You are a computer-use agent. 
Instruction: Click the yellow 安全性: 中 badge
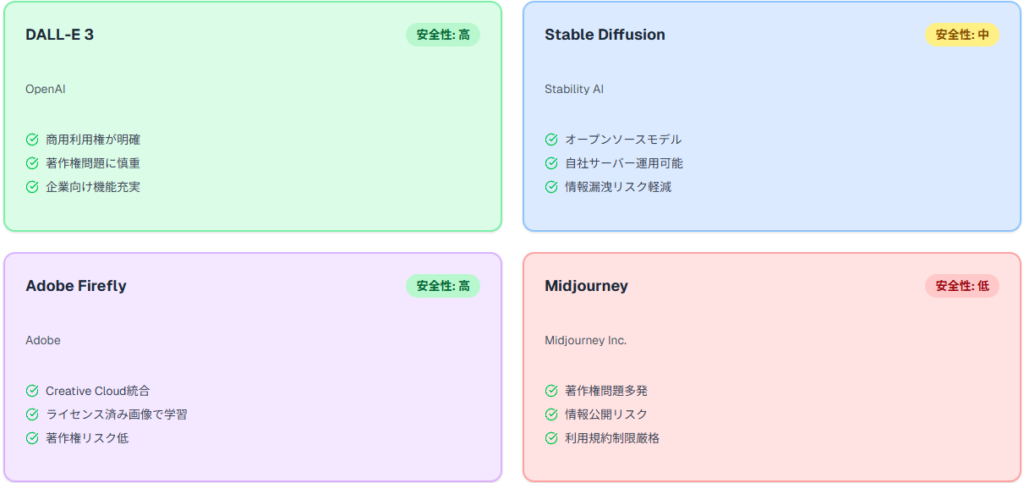[961, 35]
